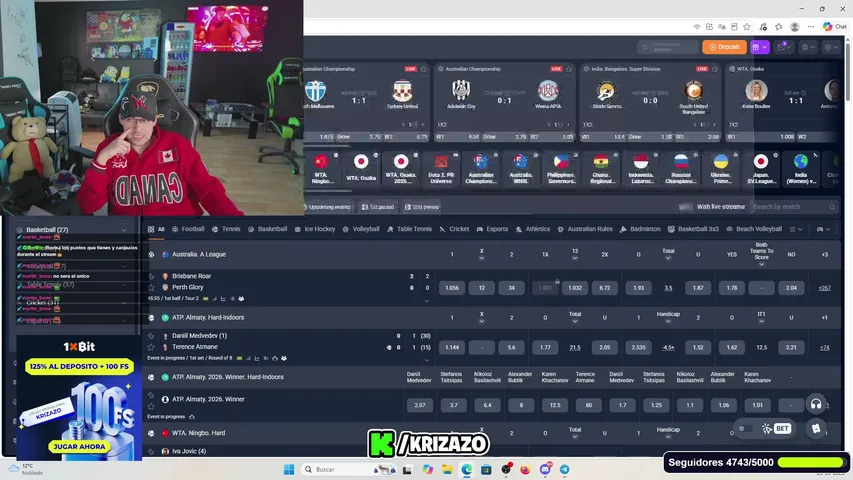The width and height of the screenshot is (853, 480).
Task: Switch to the Tennis tab
Action: point(226,229)
